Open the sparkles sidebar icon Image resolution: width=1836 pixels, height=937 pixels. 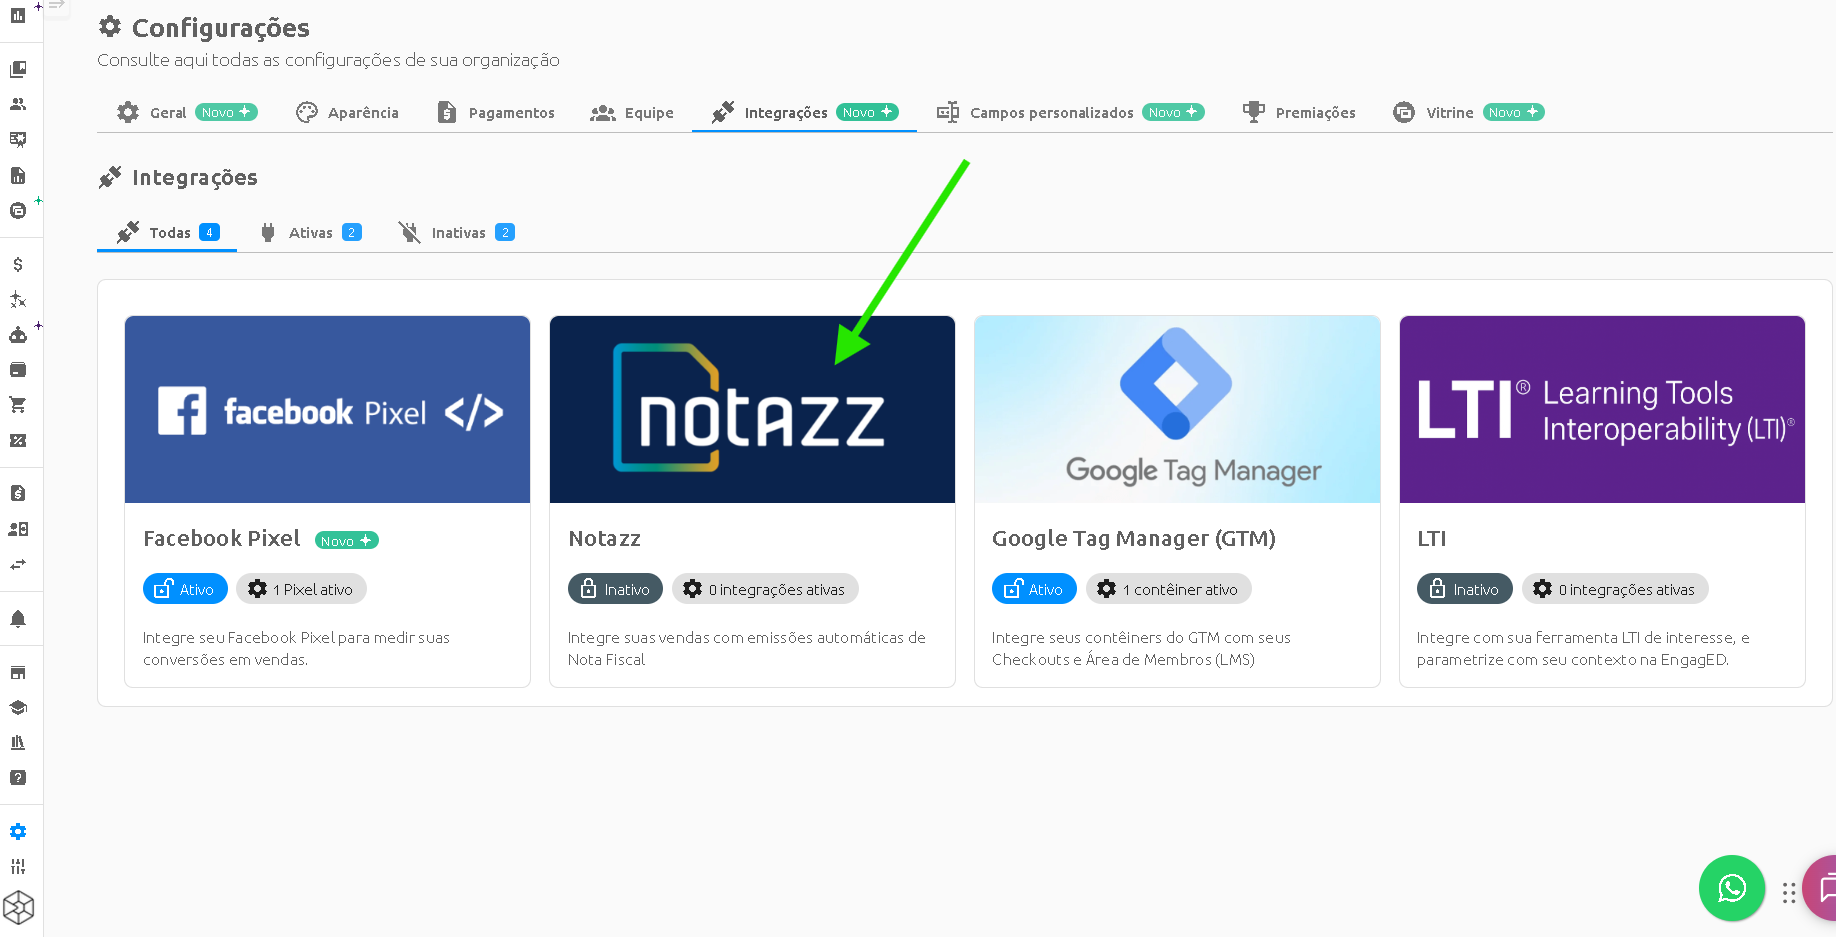tap(18, 299)
